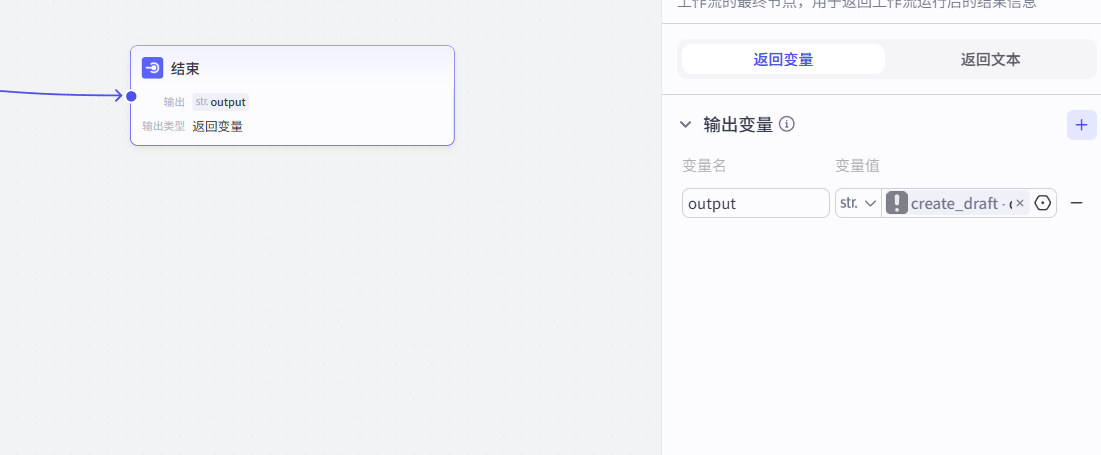Click the 输出变量 section heading
Viewport: 1101px width, 455px height.
pos(738,125)
